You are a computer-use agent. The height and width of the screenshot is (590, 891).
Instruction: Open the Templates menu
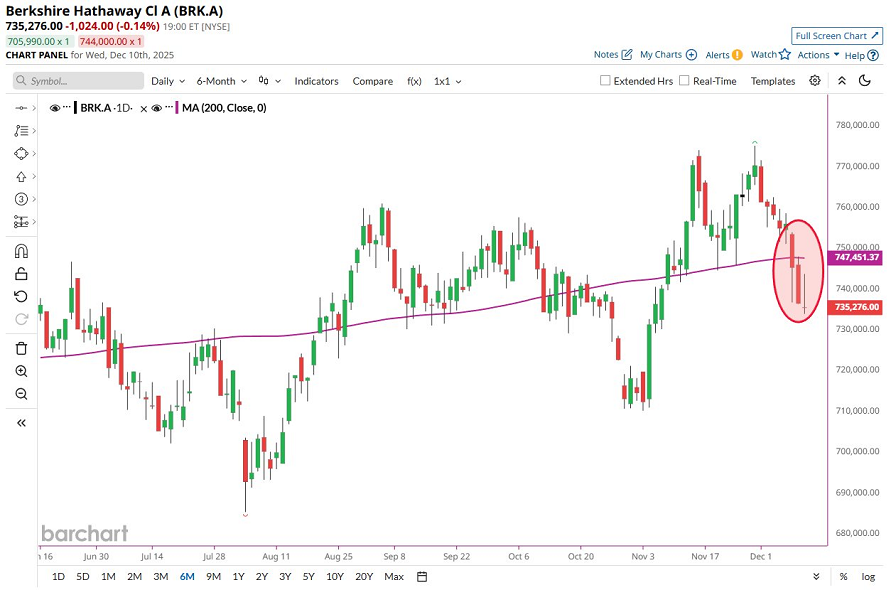[x=773, y=81]
